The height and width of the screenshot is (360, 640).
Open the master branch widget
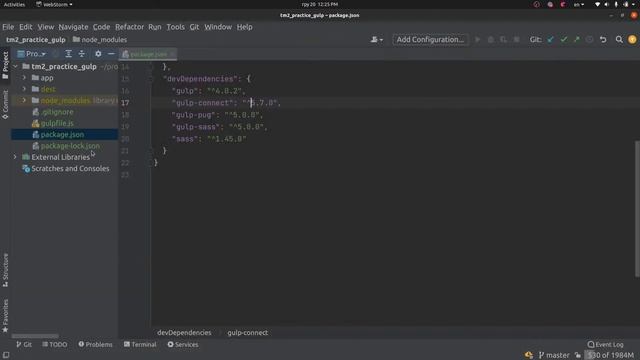click(554, 355)
